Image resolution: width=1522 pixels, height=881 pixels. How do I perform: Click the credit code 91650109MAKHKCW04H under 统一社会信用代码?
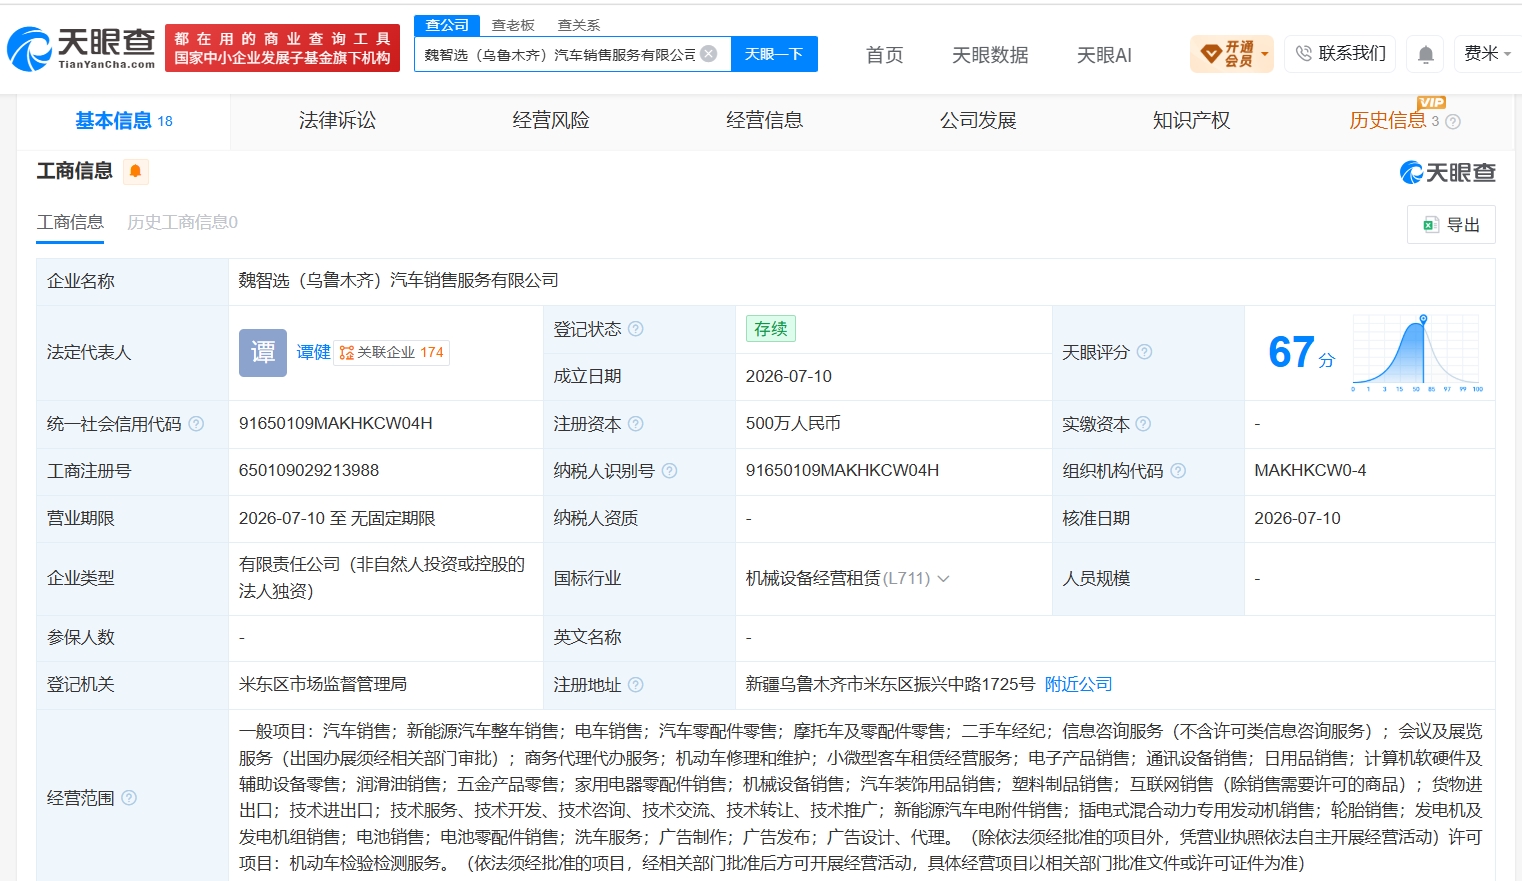[x=336, y=424]
